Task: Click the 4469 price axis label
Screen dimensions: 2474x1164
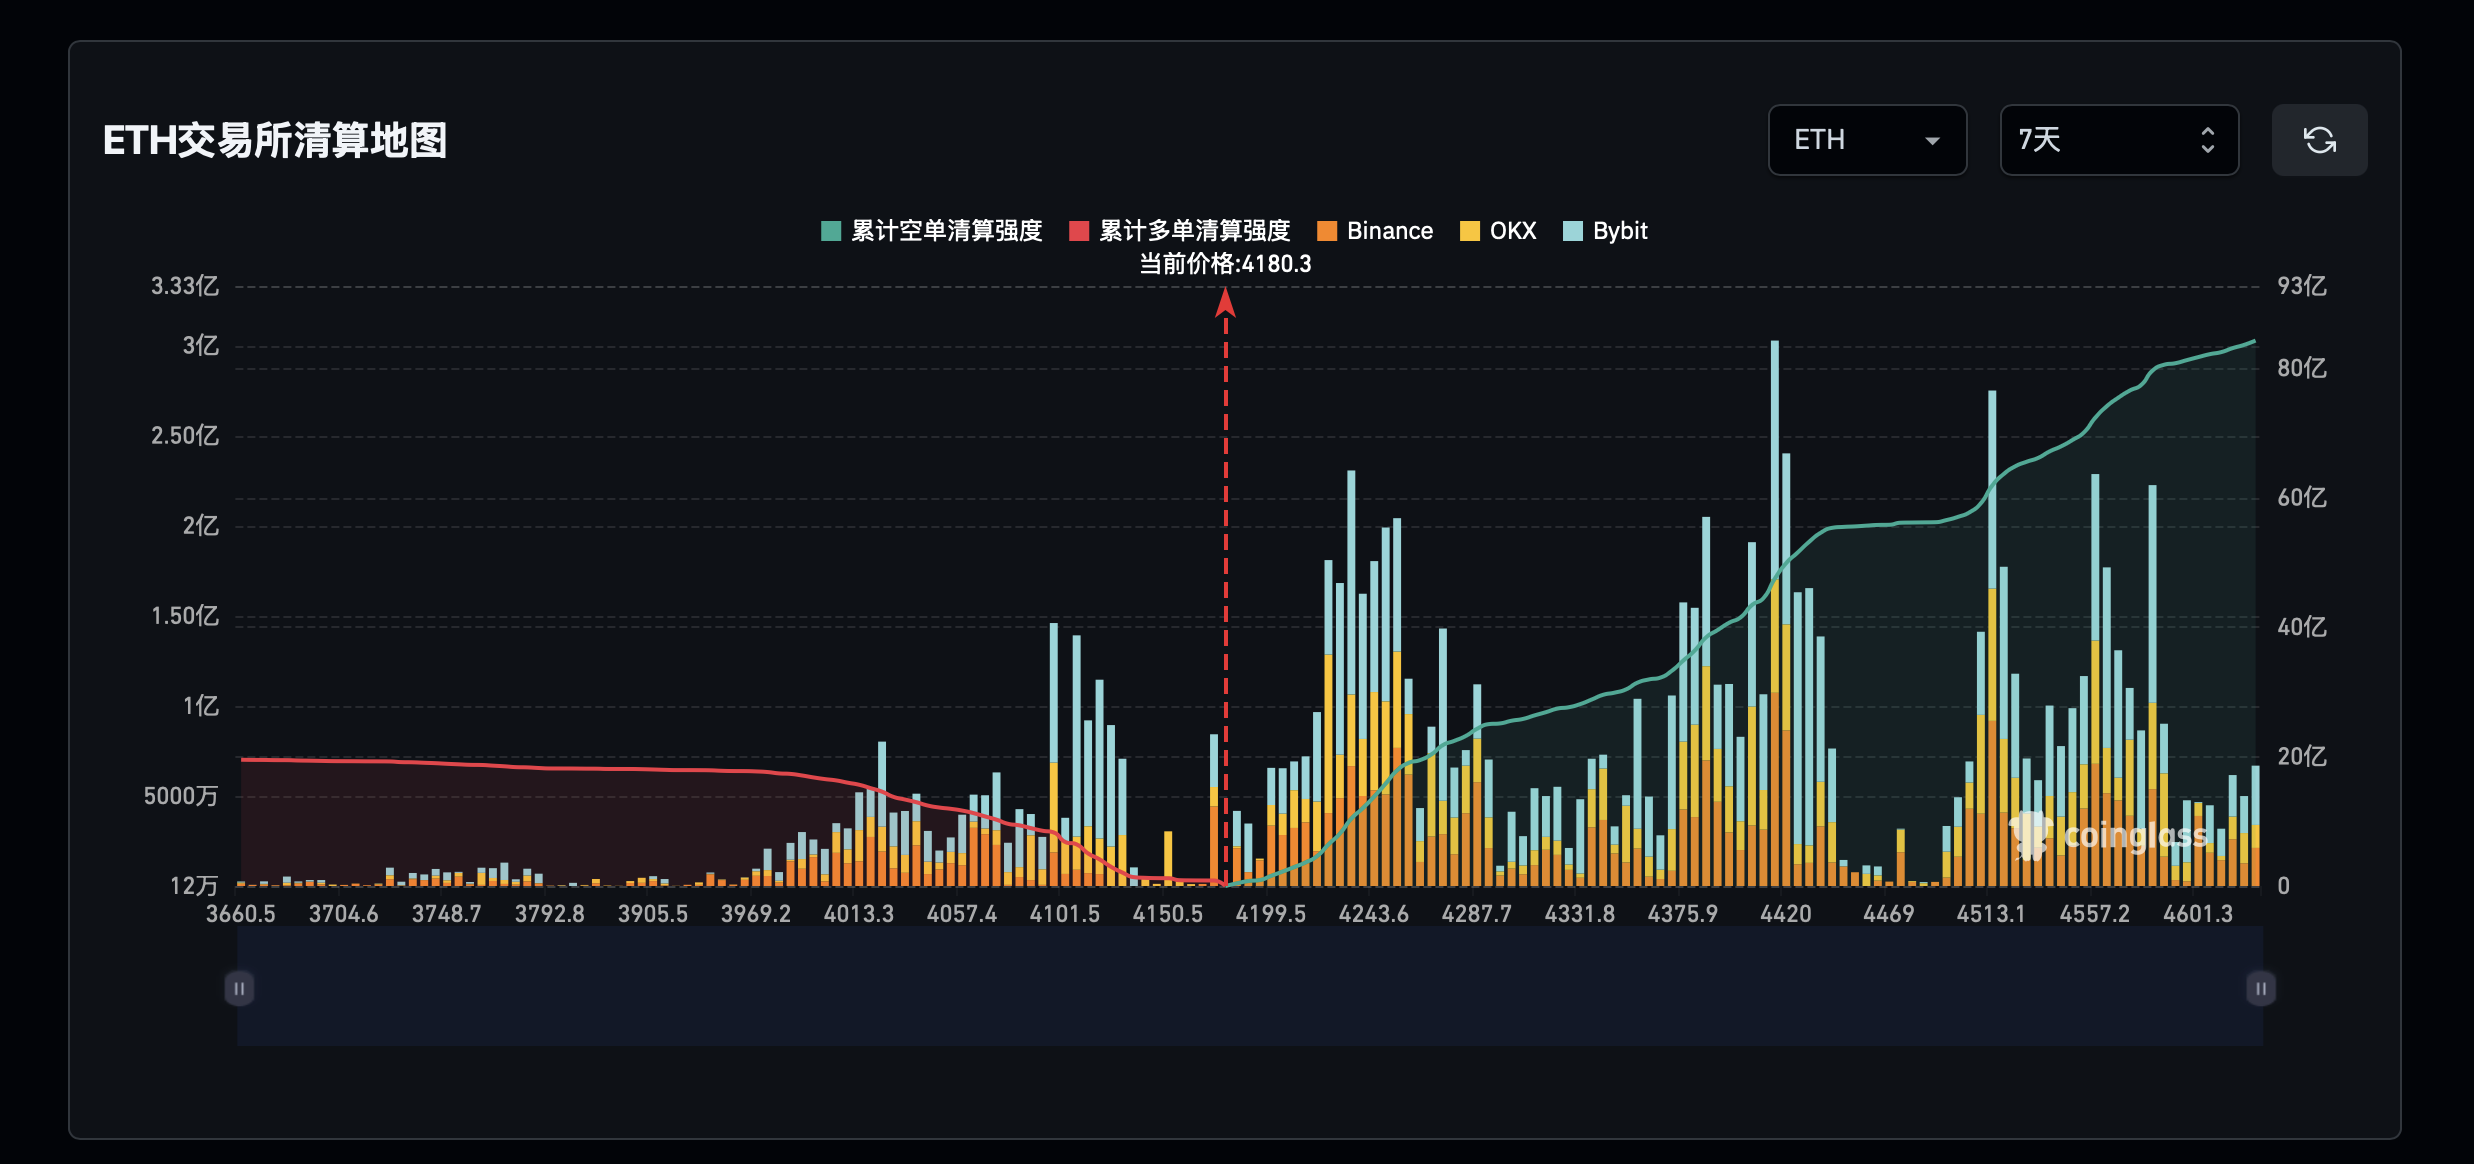Action: (1889, 914)
